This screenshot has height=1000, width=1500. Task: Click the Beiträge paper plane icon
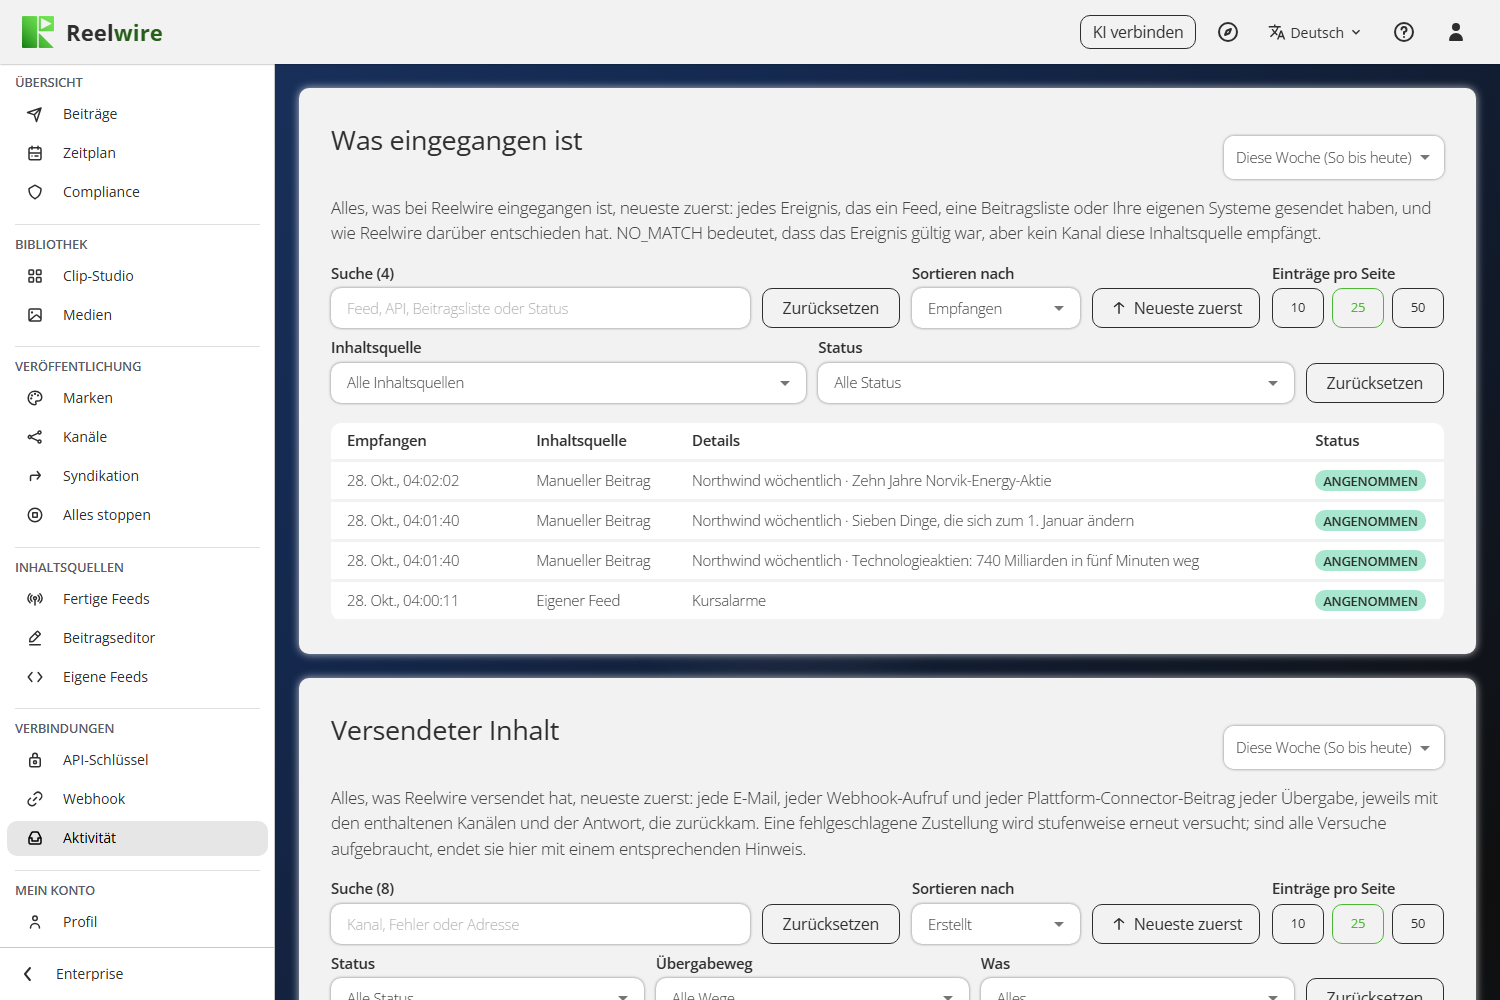click(x=35, y=114)
